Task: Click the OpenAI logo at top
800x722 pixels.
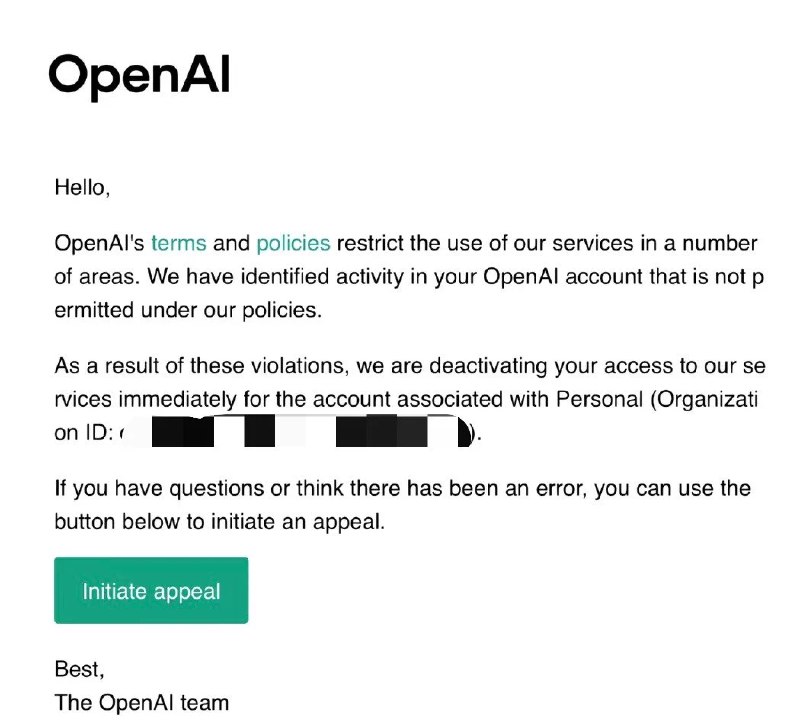Action: [139, 77]
